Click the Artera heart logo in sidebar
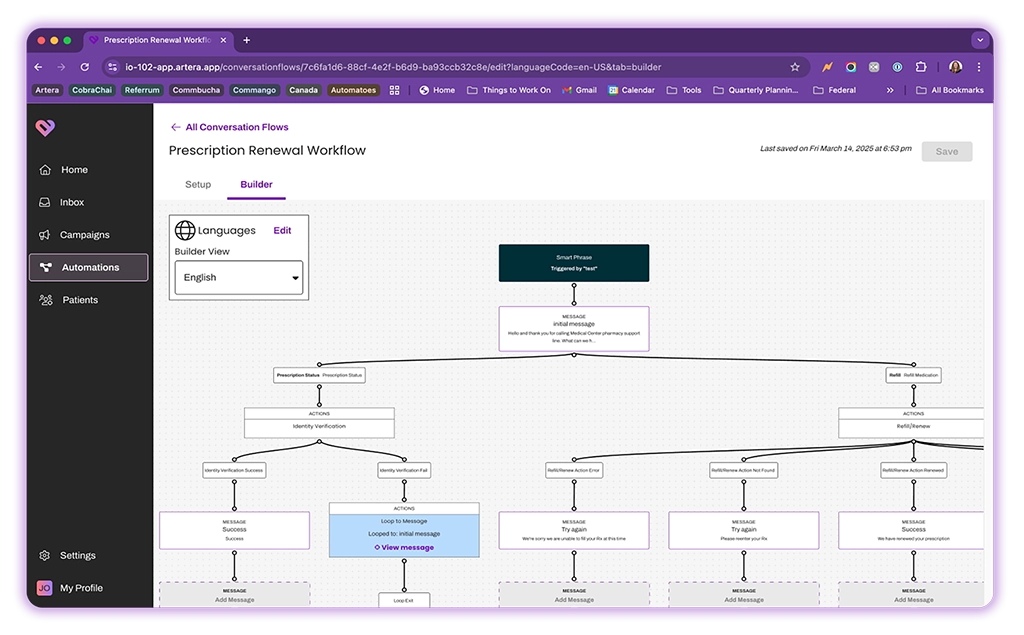The image size is (1024, 635). (45, 127)
